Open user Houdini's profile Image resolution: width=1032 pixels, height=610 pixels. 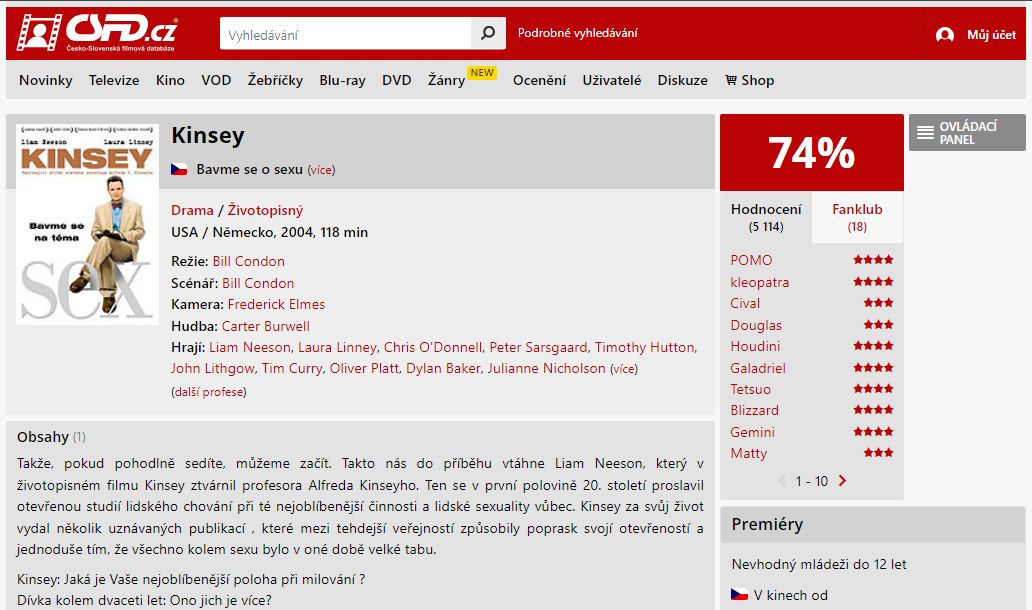coord(755,345)
